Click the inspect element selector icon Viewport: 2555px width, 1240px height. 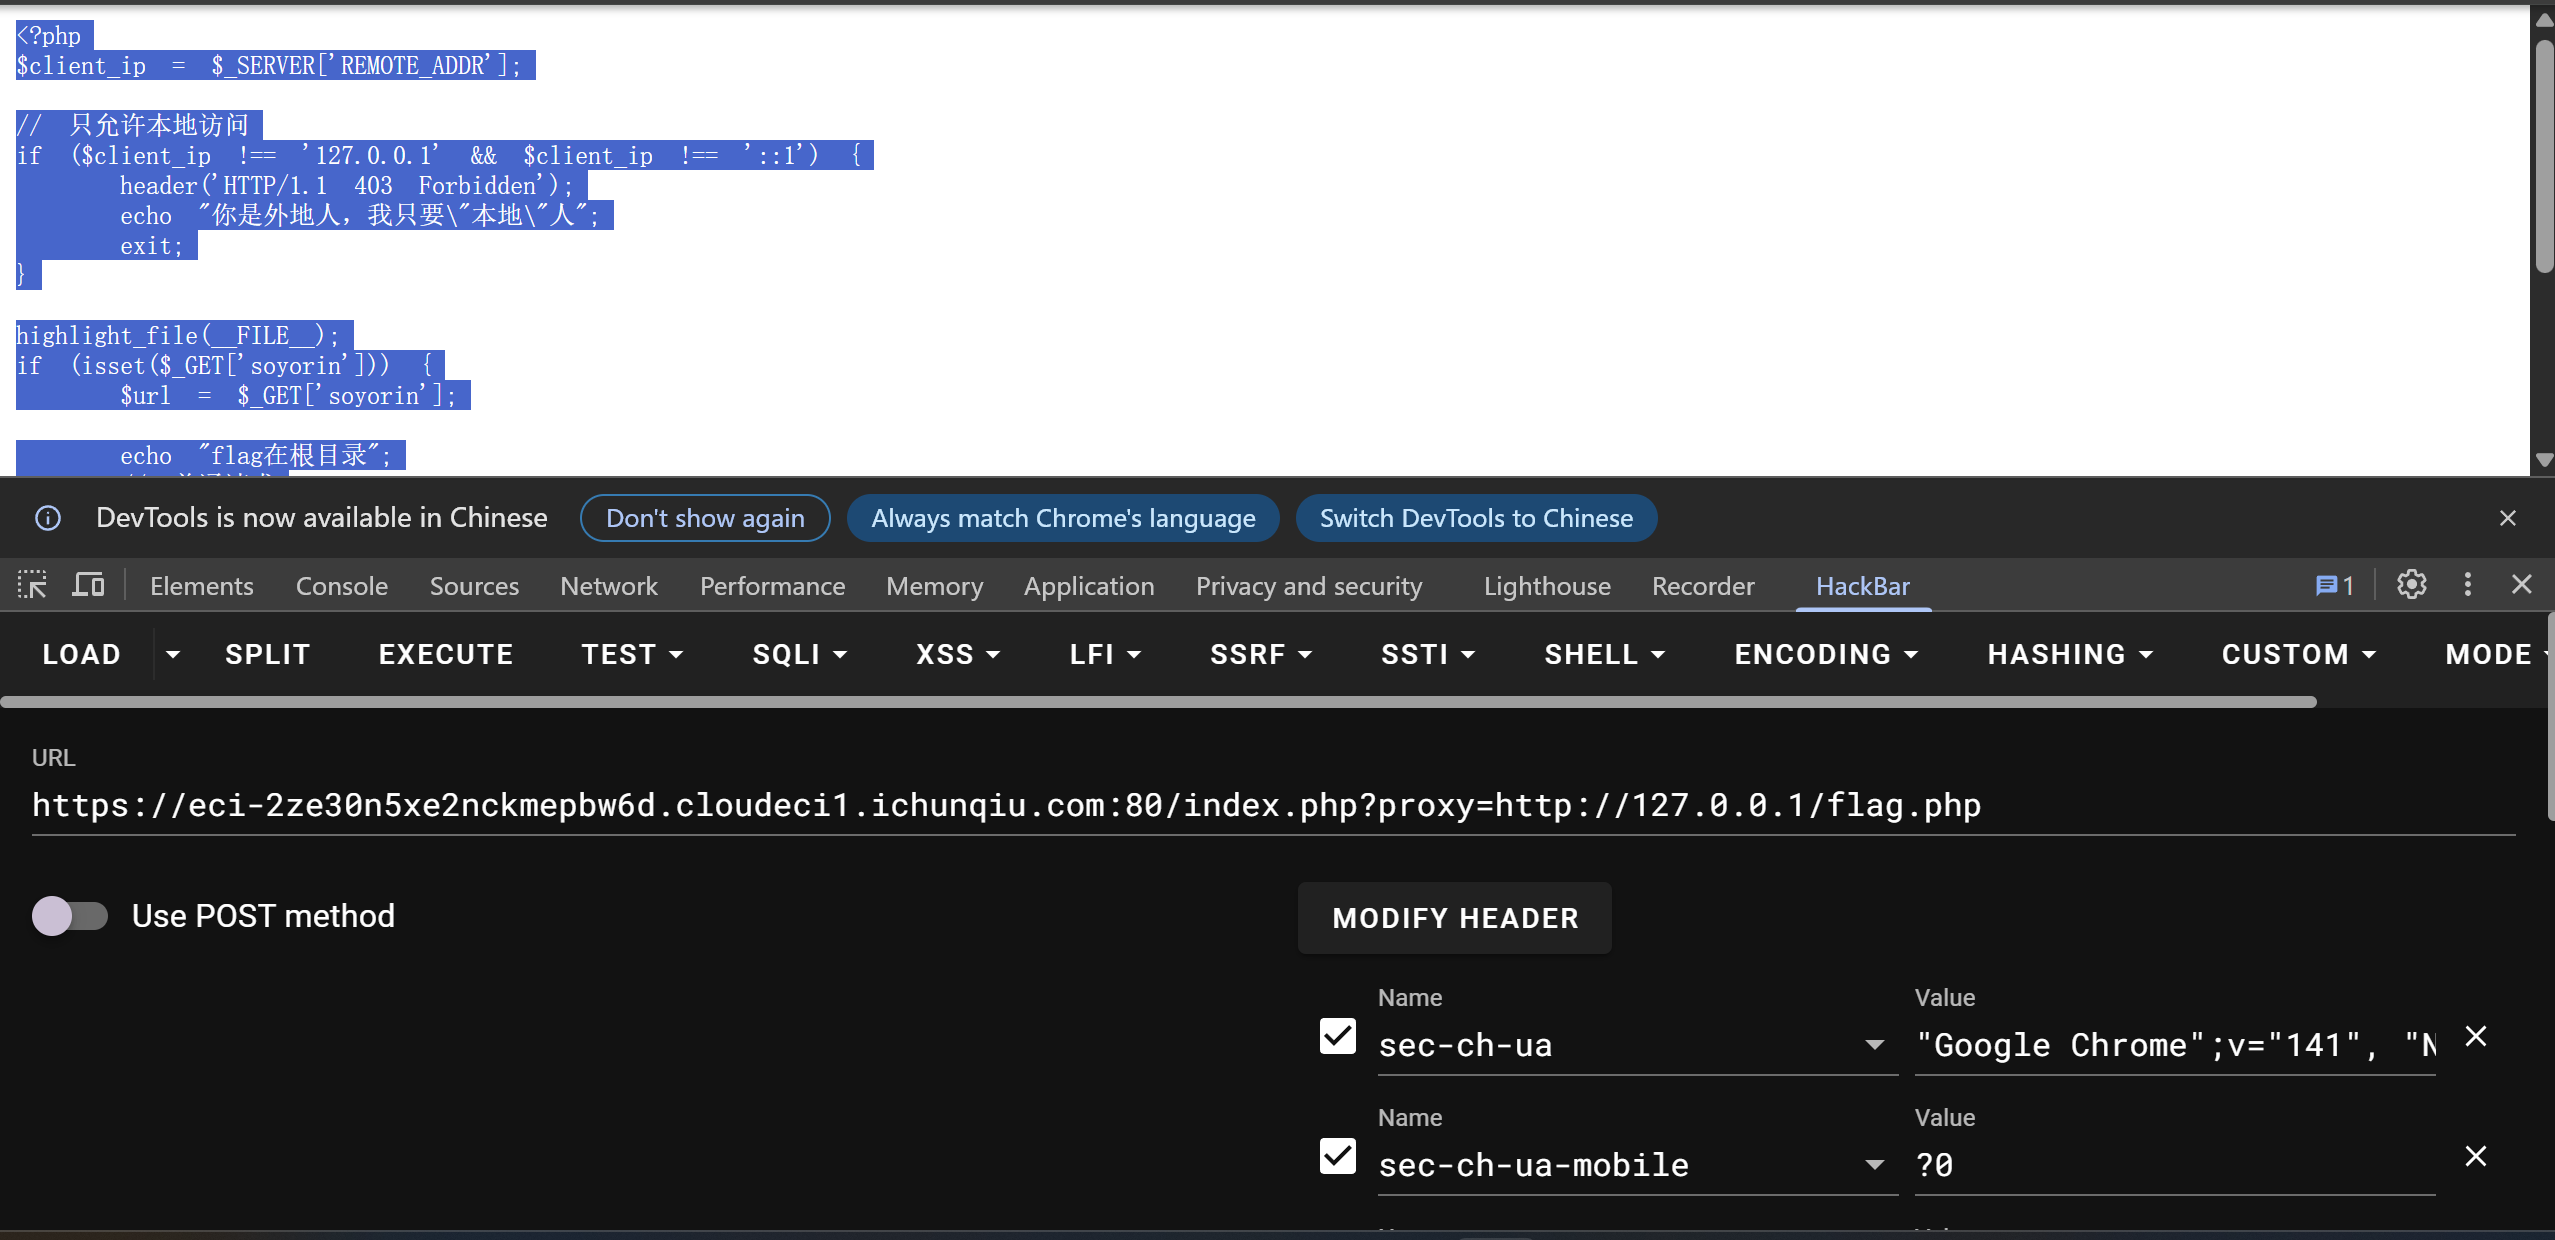(32, 585)
